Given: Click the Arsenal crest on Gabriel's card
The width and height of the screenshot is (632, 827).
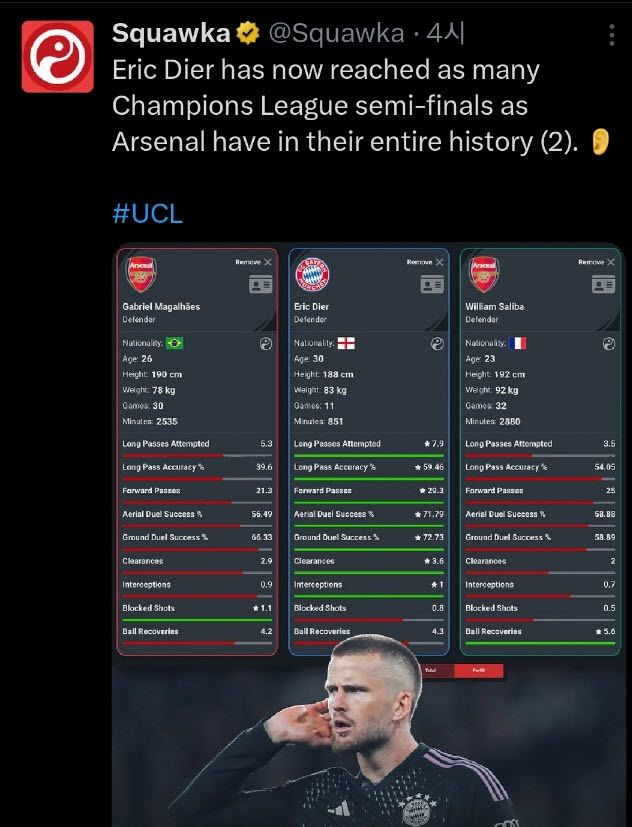Looking at the screenshot, I should click(x=141, y=274).
